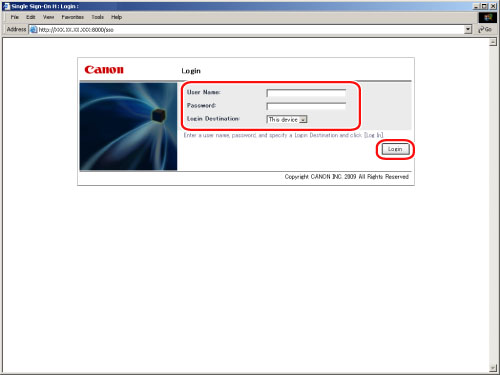Open the Login Destination dropdown
The image size is (500, 375).
pyautogui.click(x=287, y=119)
